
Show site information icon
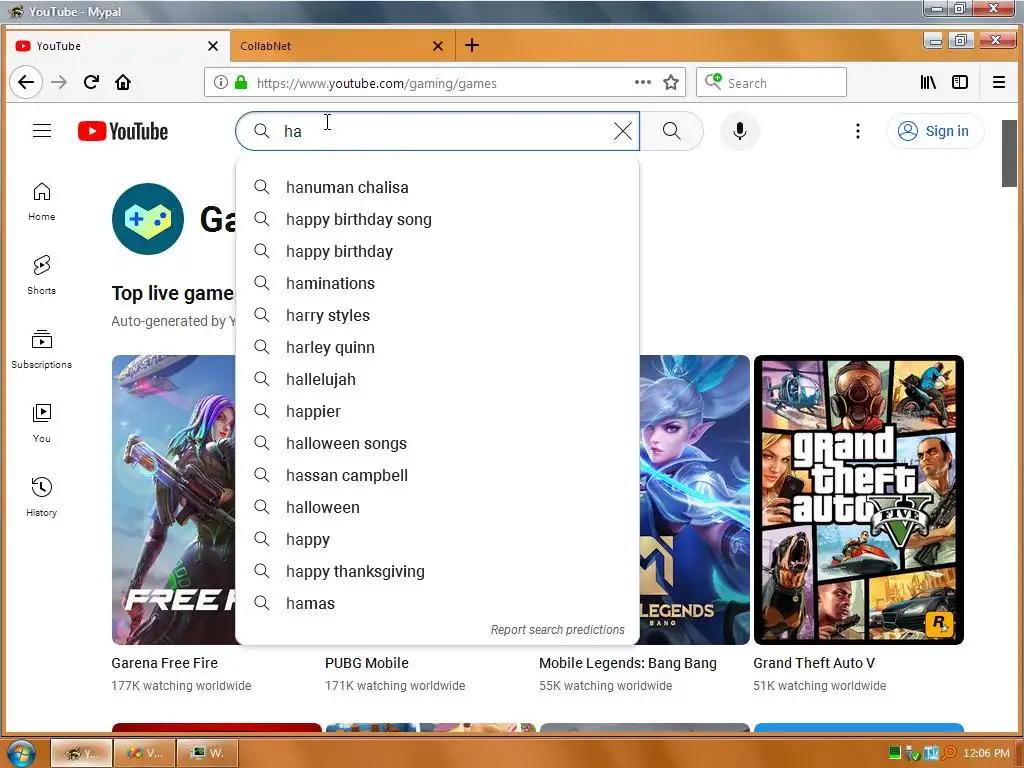(x=221, y=82)
